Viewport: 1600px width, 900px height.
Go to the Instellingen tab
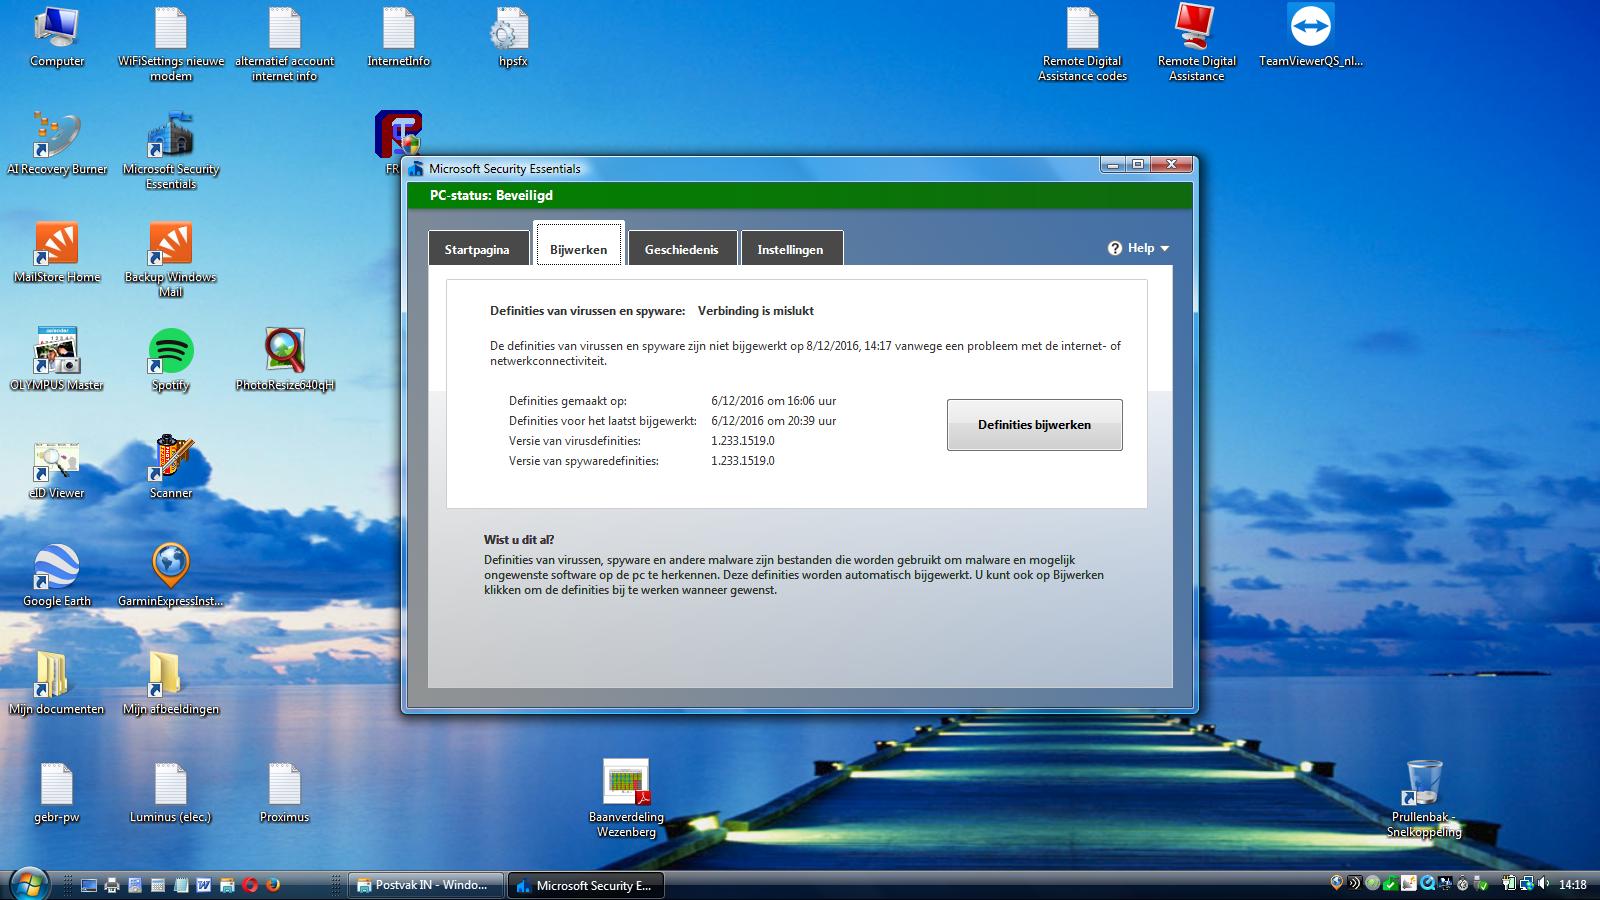pyautogui.click(x=790, y=249)
